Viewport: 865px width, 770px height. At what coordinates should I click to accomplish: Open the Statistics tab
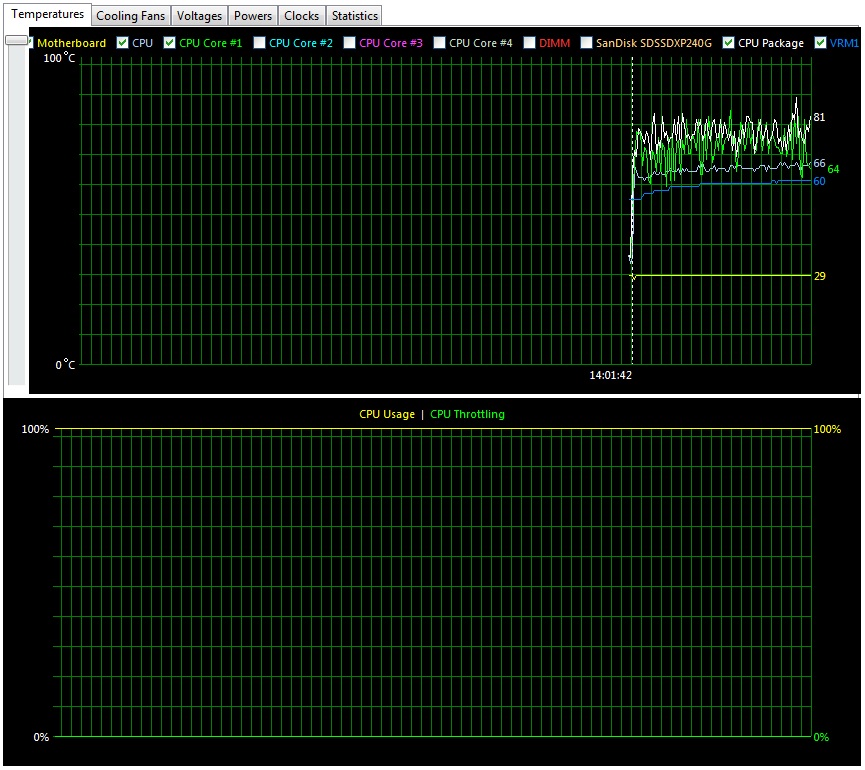tap(355, 16)
